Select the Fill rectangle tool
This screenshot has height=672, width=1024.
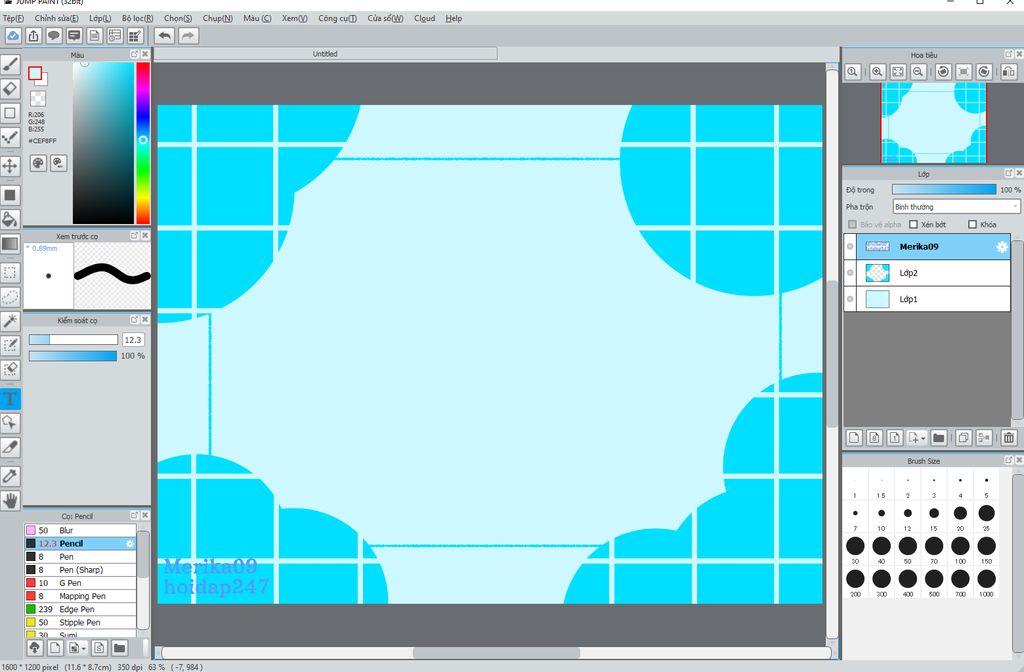tap(10, 195)
